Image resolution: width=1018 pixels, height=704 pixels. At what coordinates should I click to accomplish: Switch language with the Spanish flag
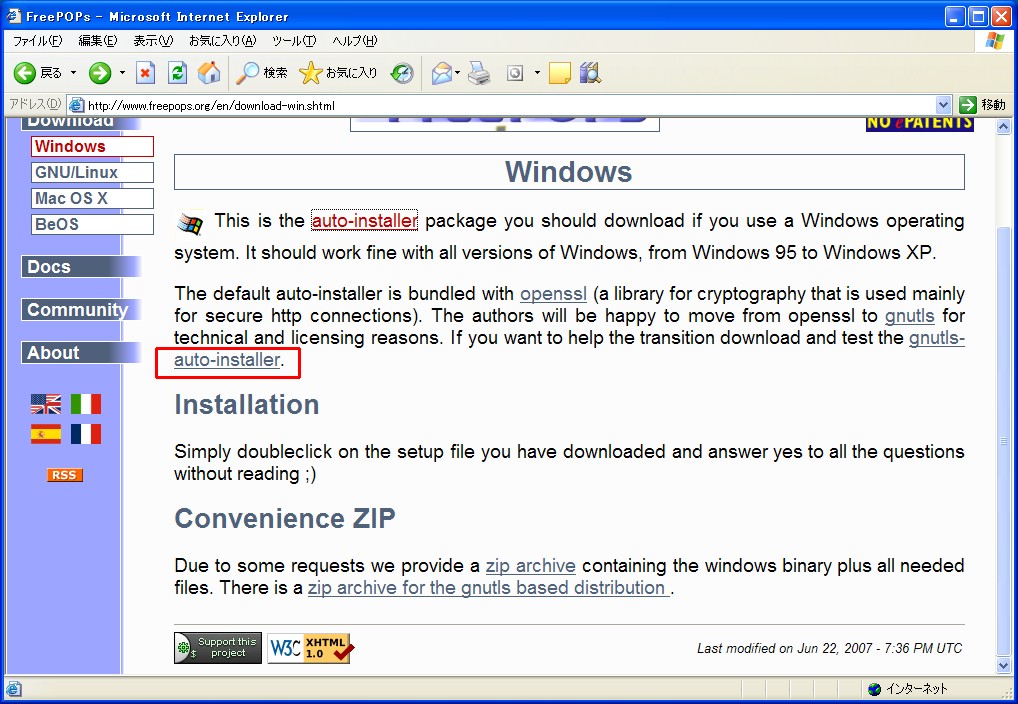click(45, 434)
